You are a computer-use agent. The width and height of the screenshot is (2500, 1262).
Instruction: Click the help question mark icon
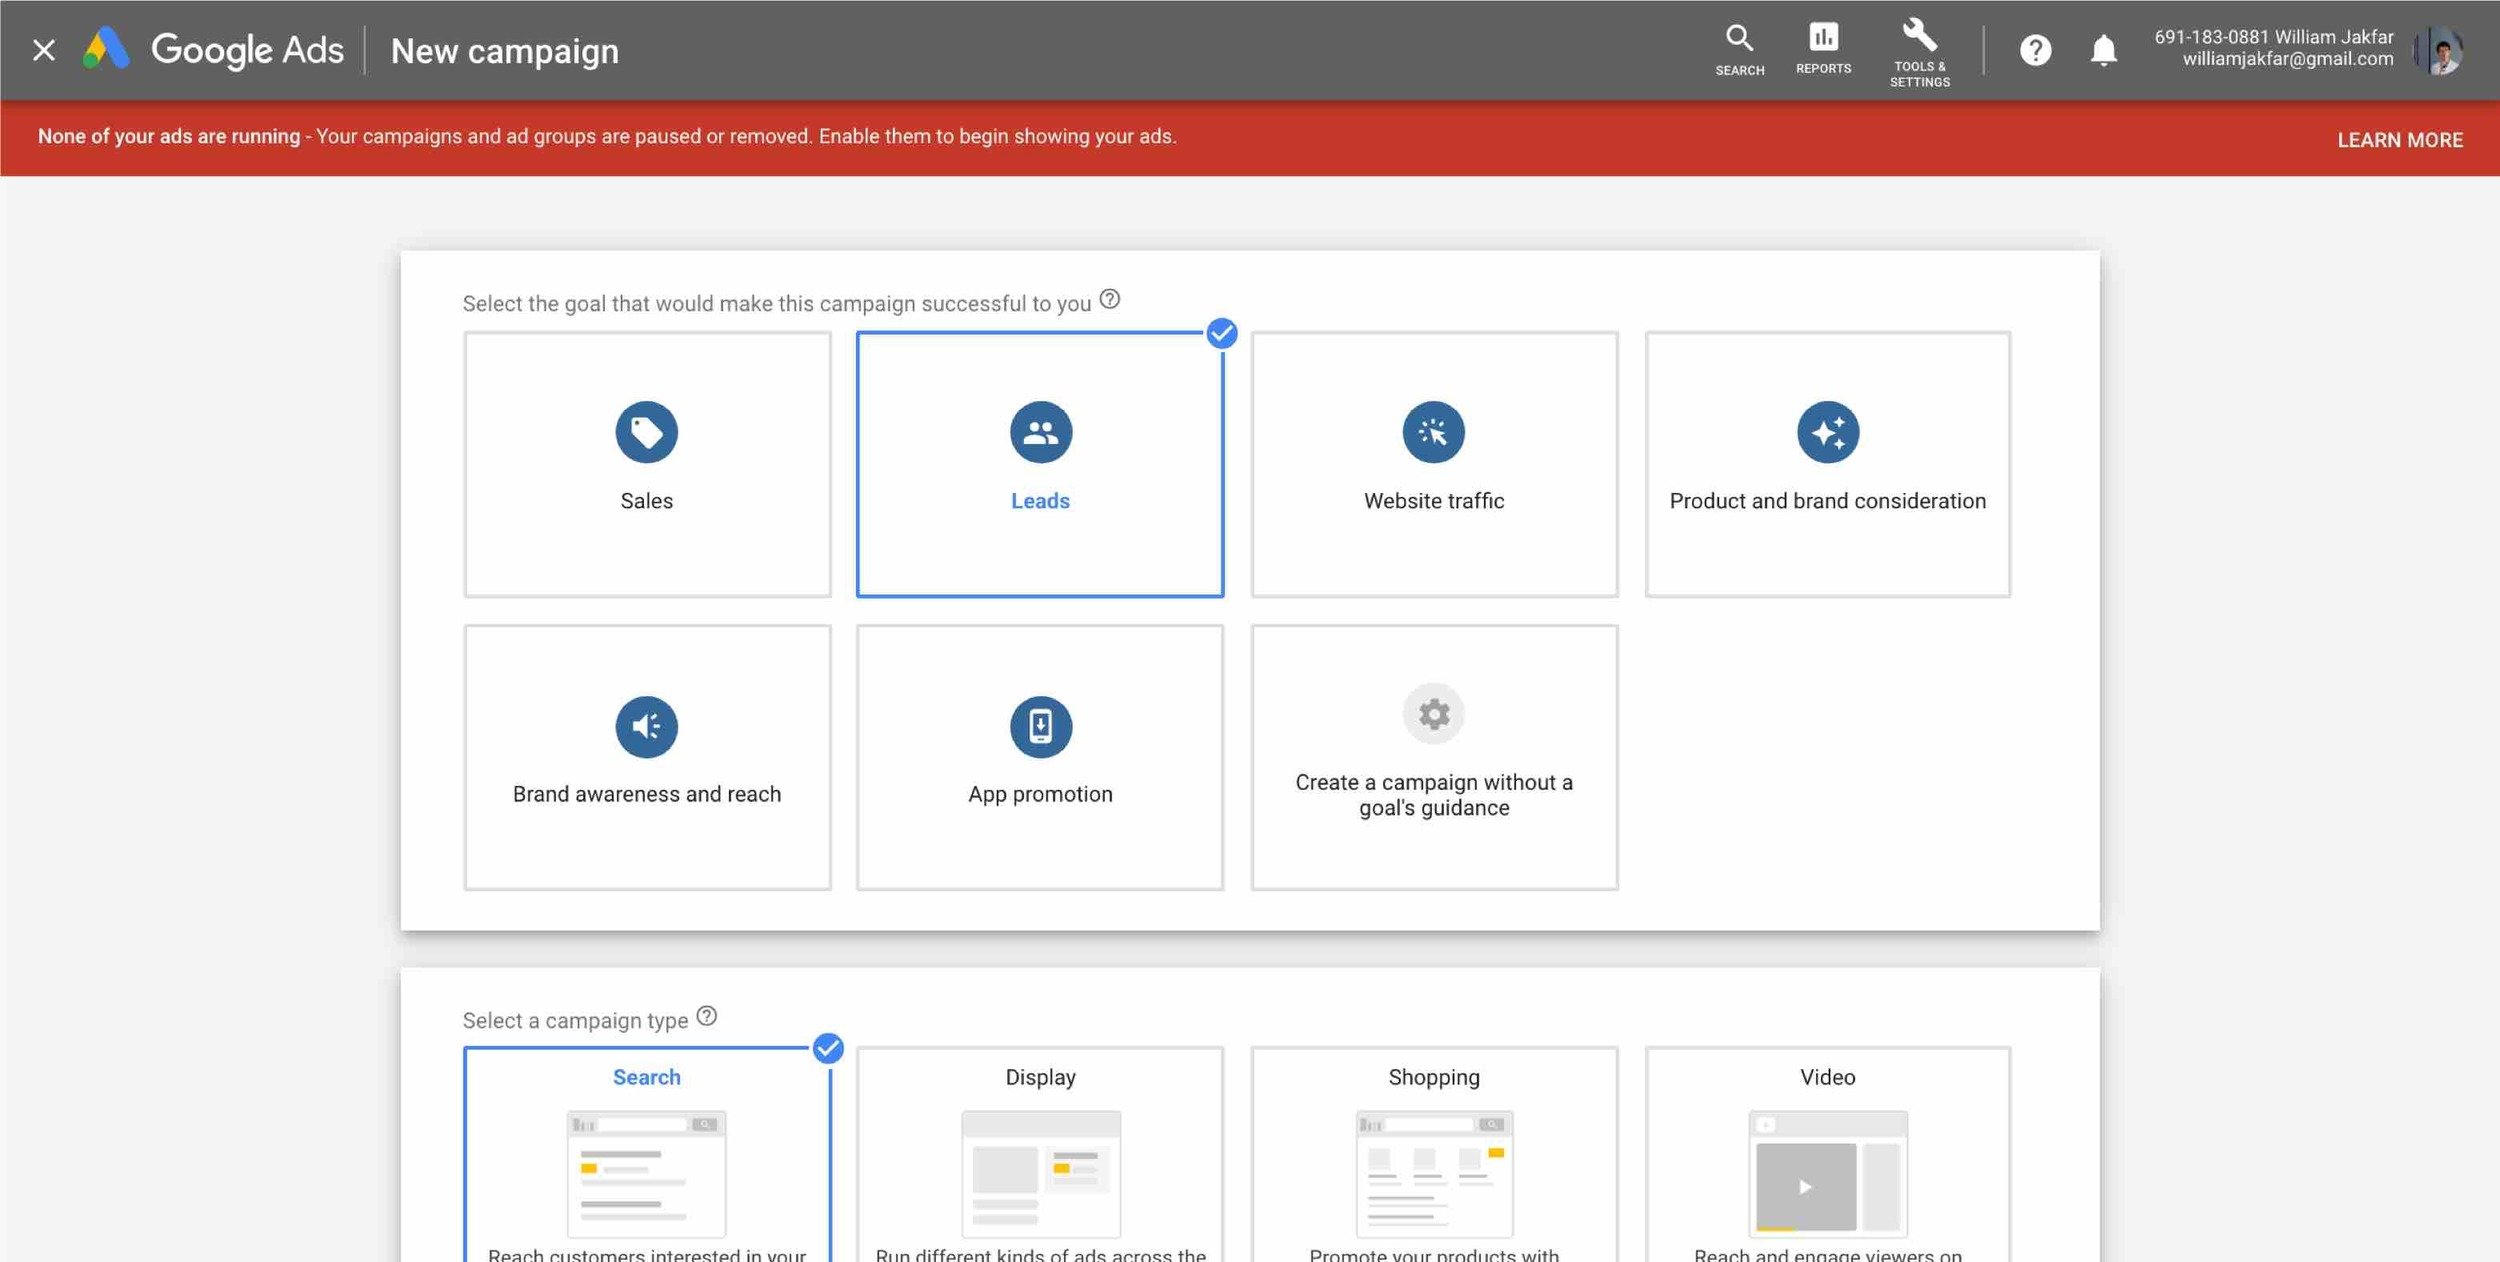click(x=2035, y=50)
